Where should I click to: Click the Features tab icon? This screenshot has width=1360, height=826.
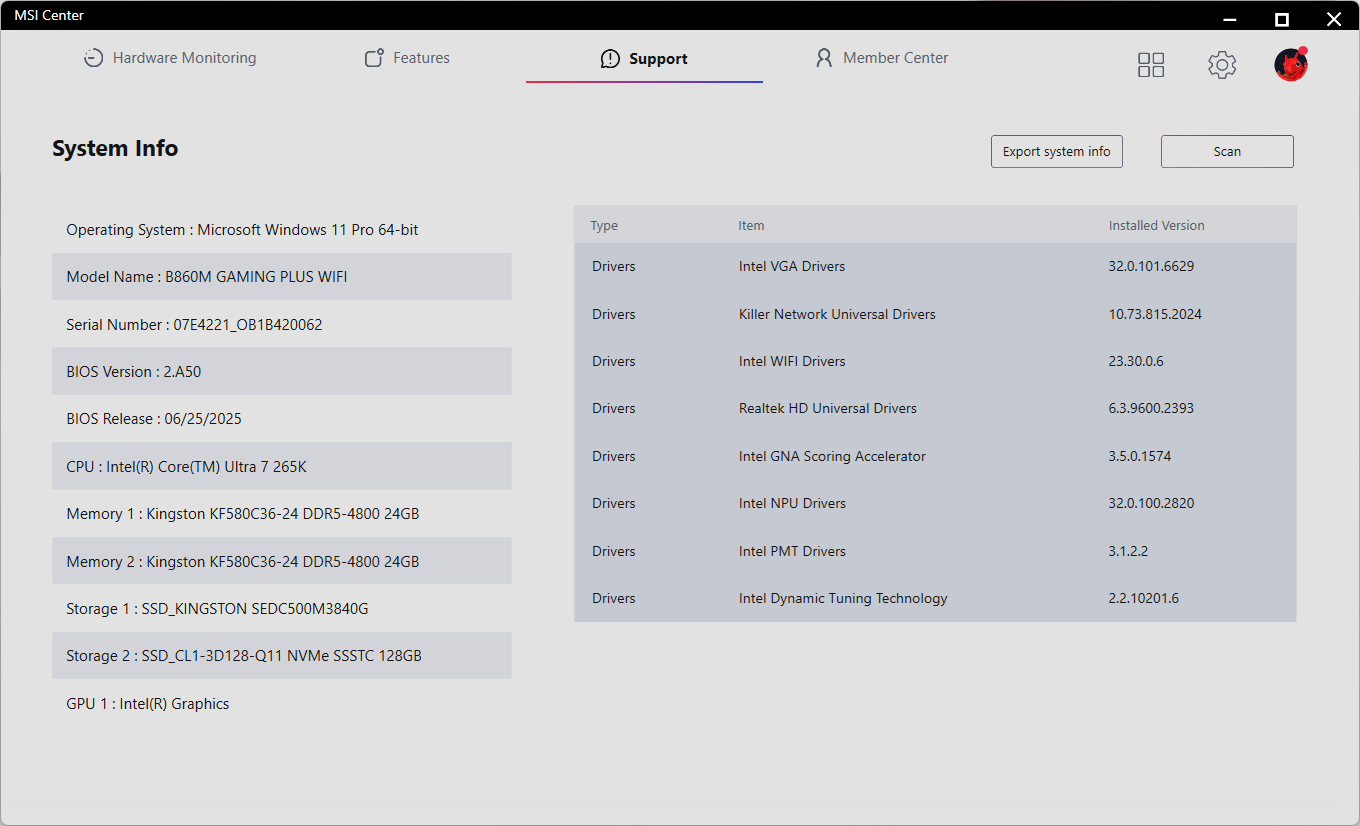tap(374, 58)
